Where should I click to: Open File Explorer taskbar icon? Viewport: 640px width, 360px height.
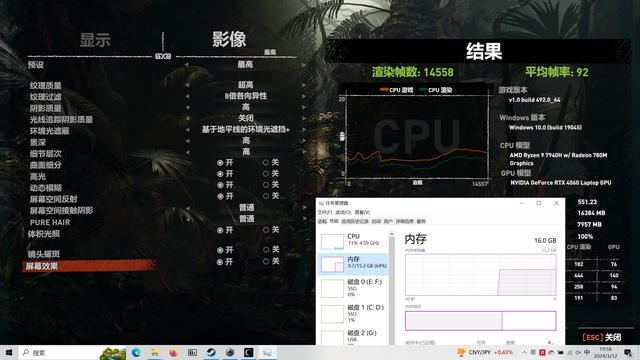point(155,353)
